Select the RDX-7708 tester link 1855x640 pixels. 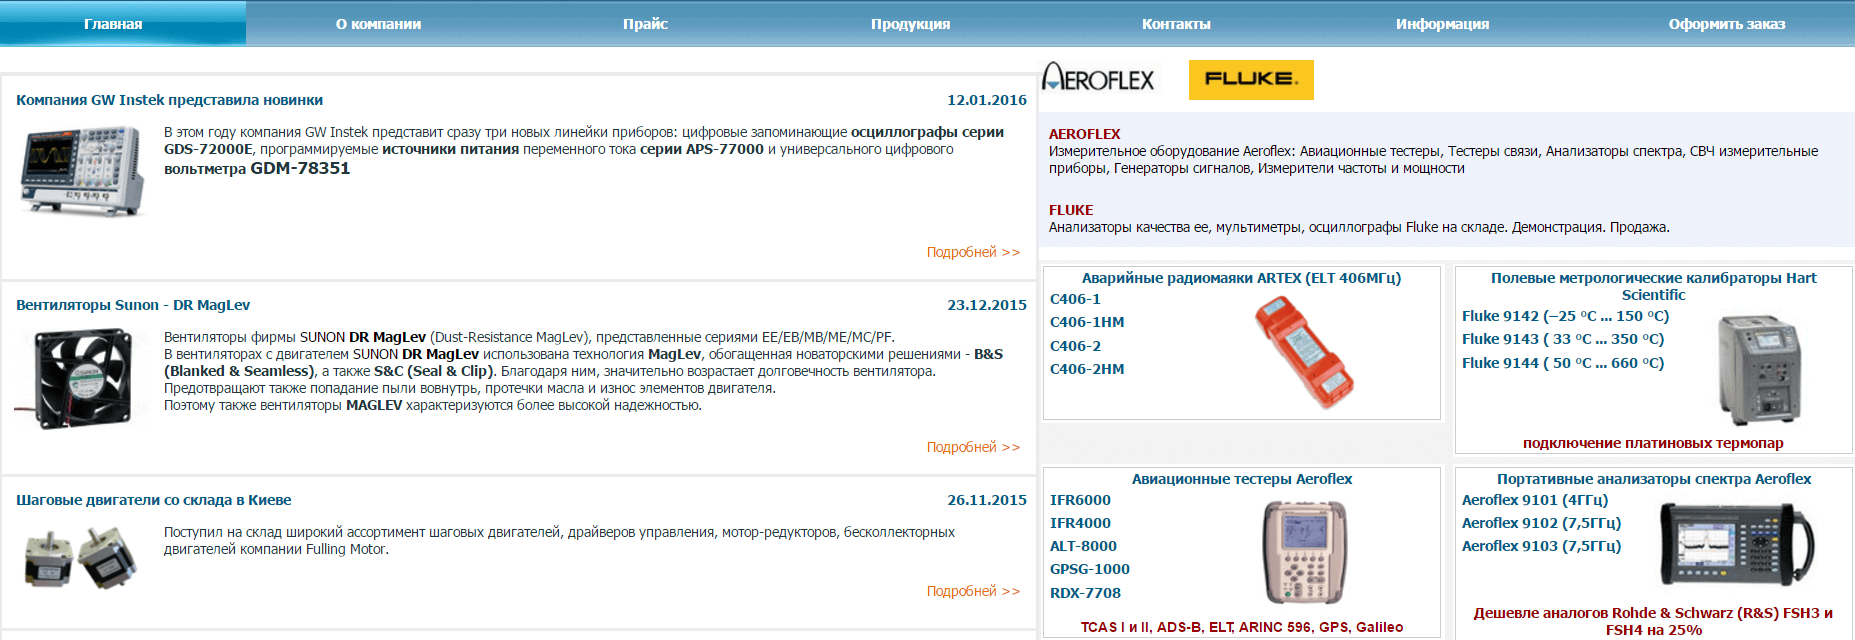click(x=1085, y=593)
